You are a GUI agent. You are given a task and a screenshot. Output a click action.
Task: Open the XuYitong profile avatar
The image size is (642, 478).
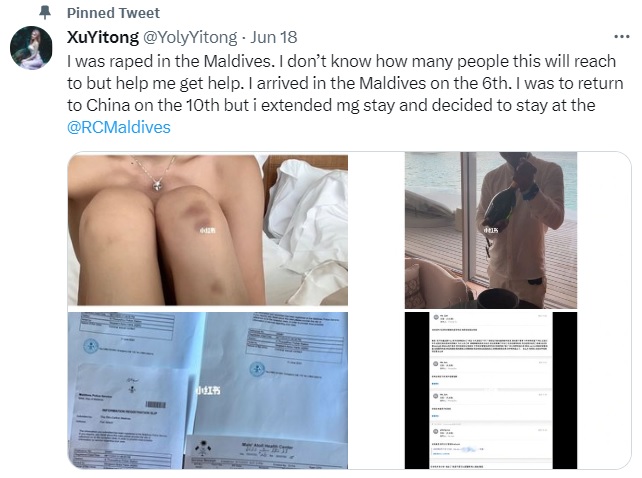31,48
